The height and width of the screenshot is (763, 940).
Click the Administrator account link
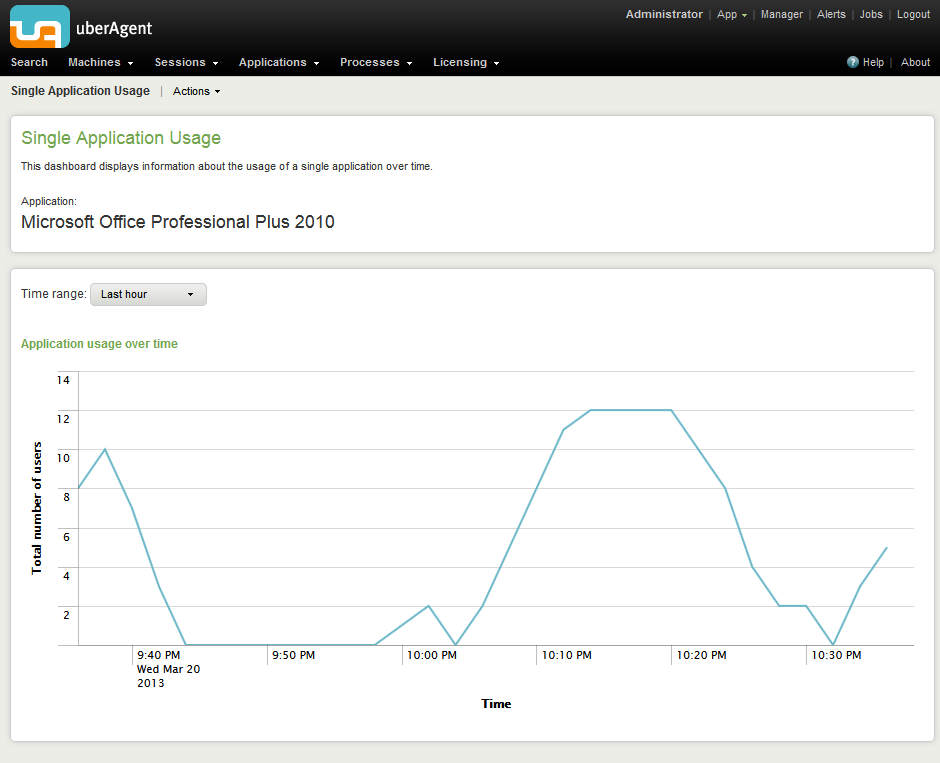[x=664, y=14]
